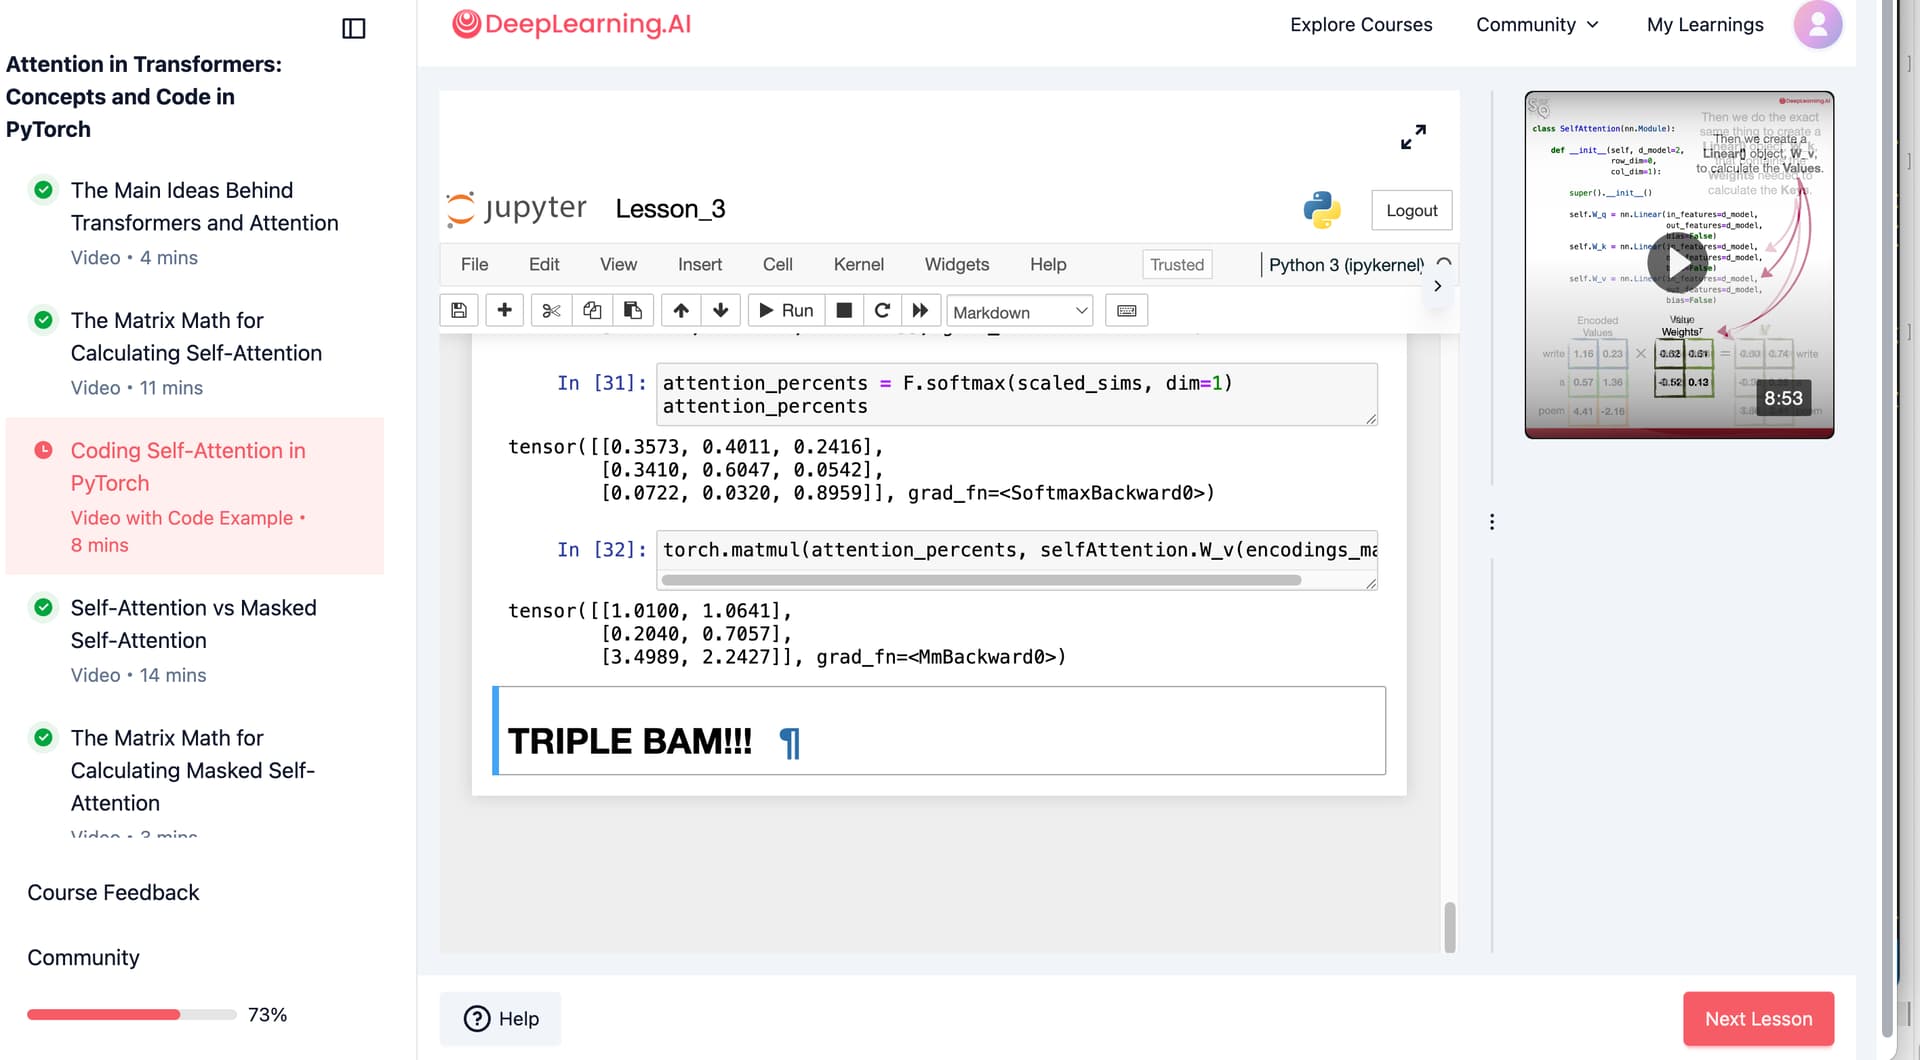This screenshot has width=1920, height=1060.
Task: Open Explore Courses link
Action: [1361, 24]
